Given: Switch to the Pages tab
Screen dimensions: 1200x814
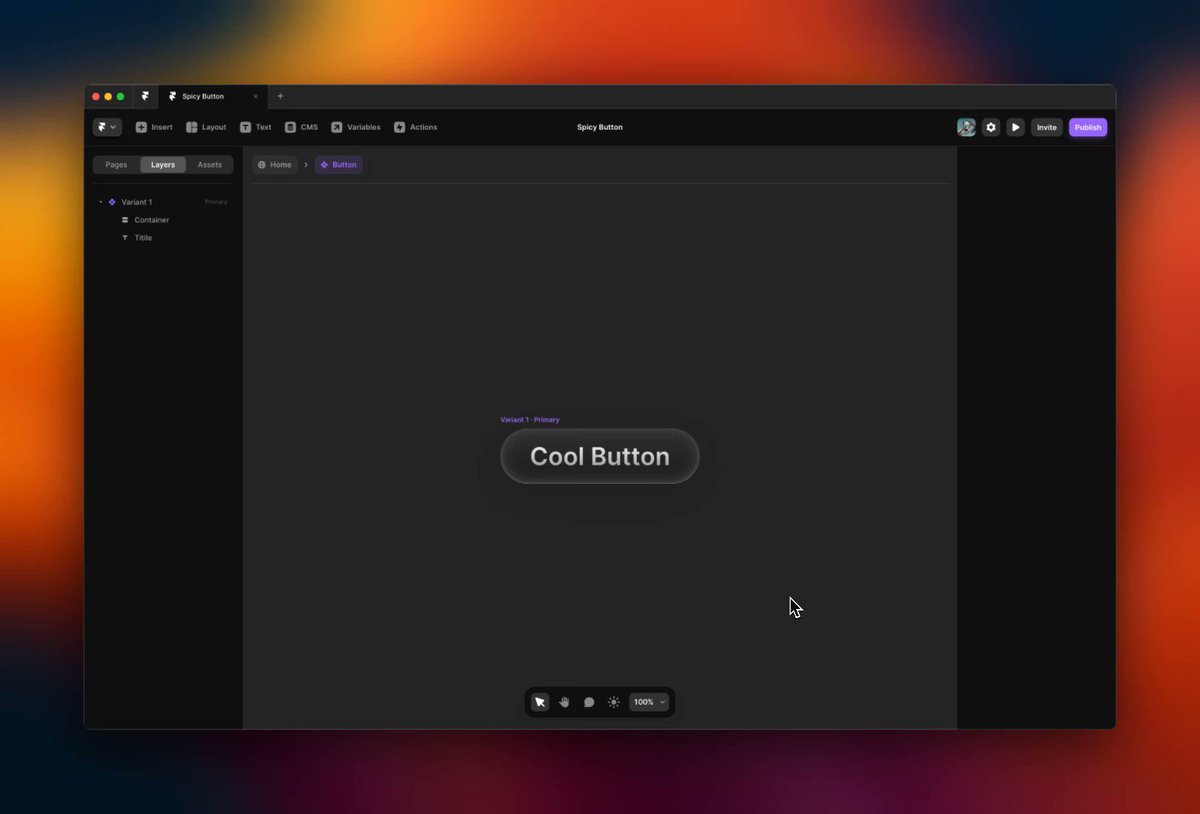Looking at the screenshot, I should click(x=116, y=165).
